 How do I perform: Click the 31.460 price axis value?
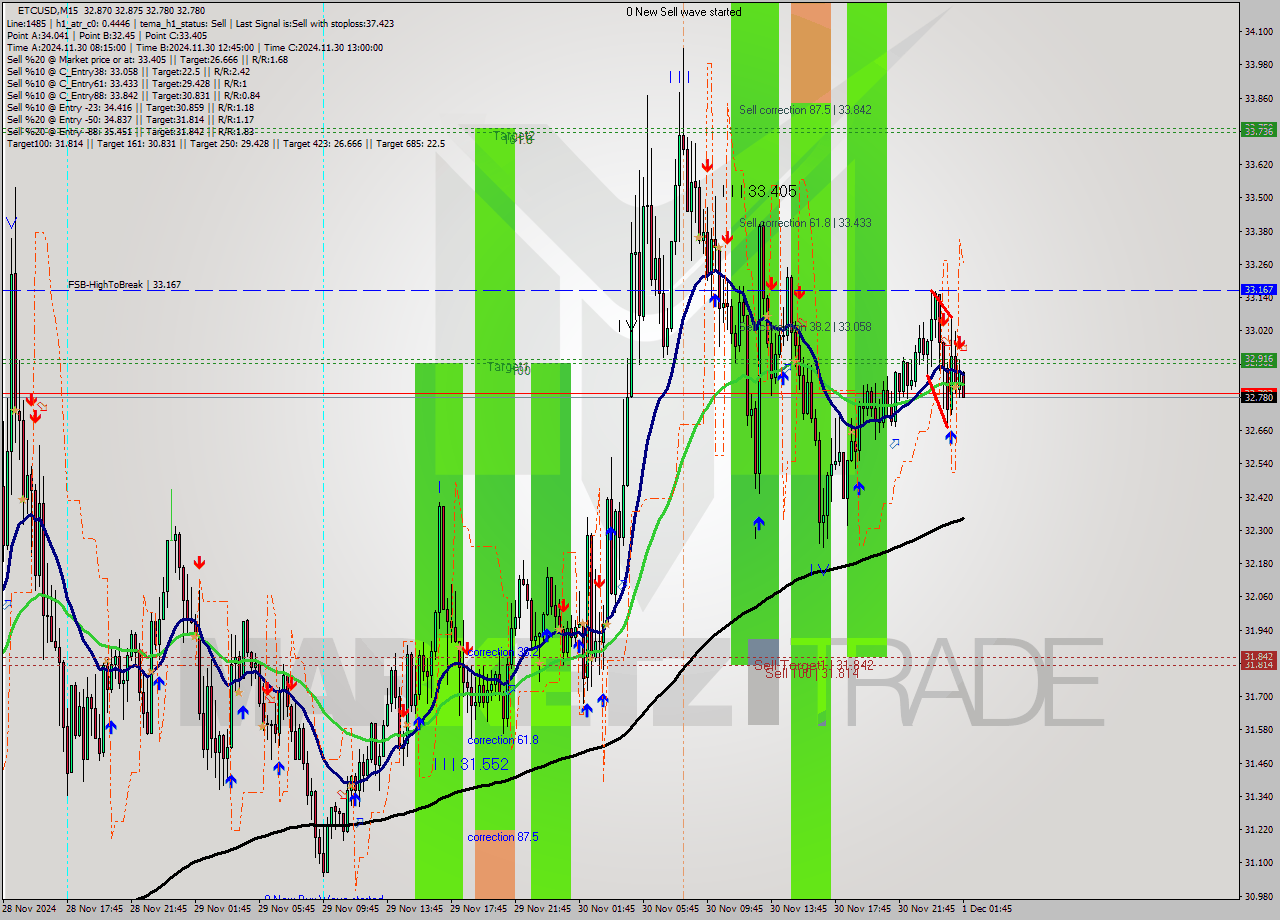pos(1258,763)
